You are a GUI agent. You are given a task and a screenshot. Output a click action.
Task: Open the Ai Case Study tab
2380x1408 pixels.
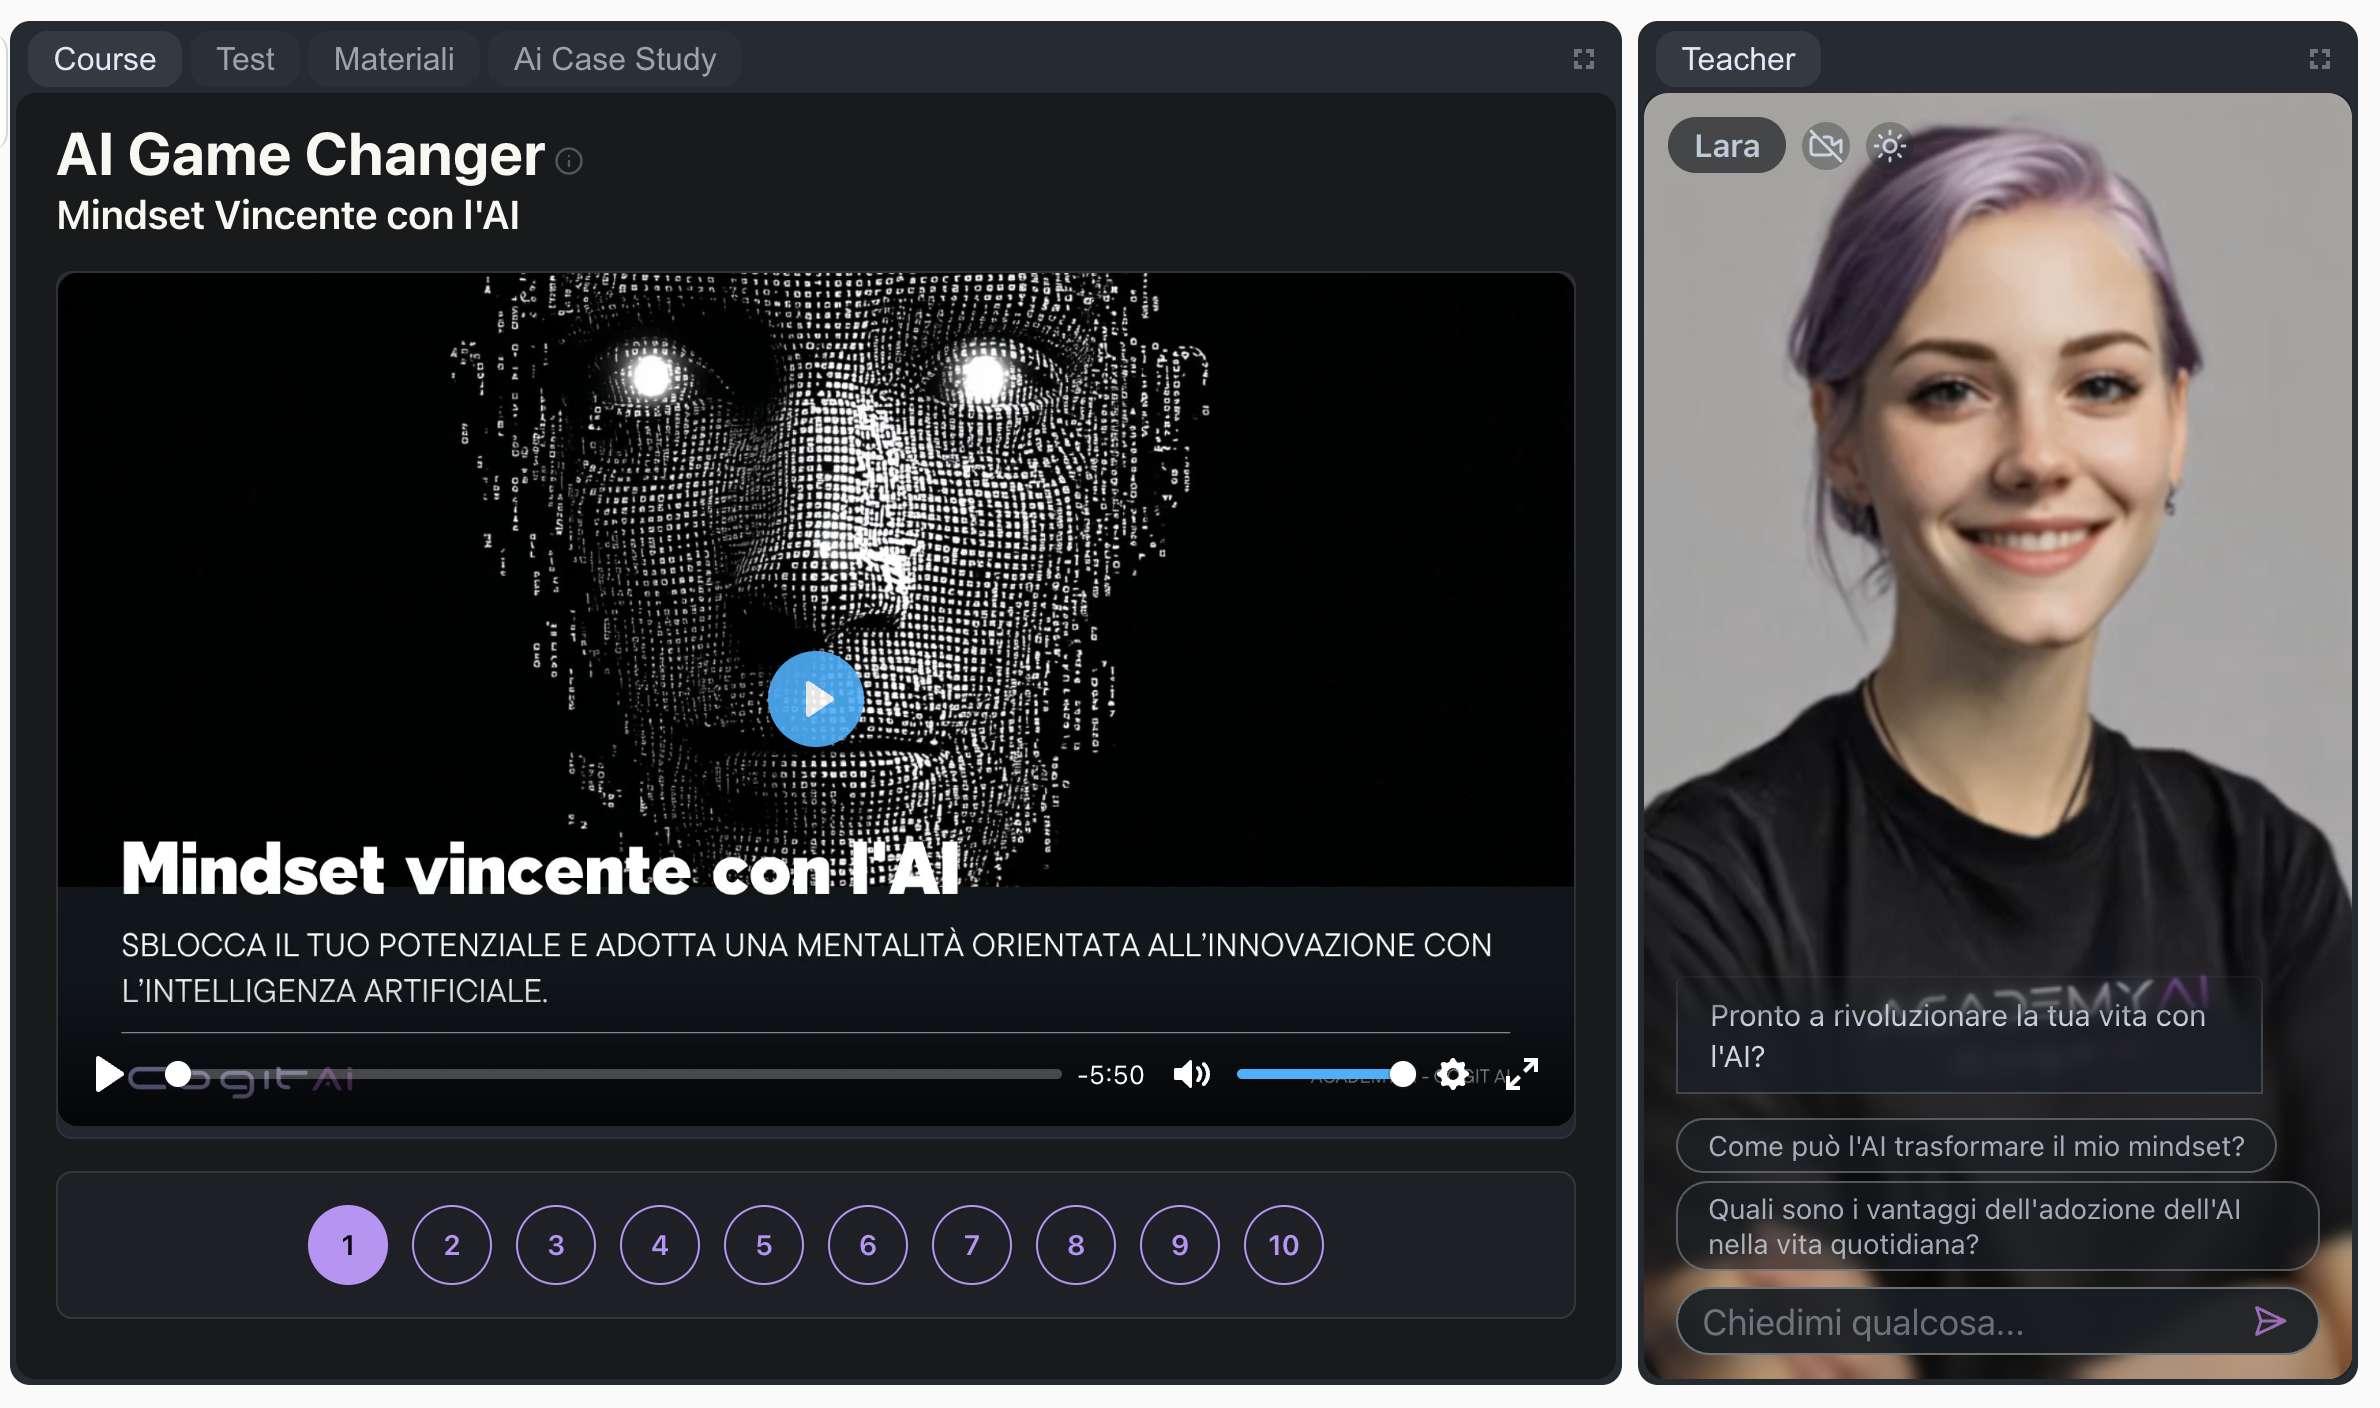click(x=614, y=59)
